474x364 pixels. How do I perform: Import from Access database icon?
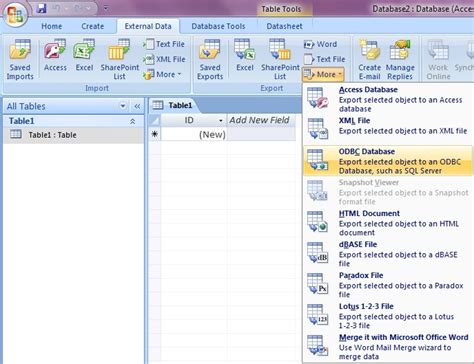click(x=55, y=55)
